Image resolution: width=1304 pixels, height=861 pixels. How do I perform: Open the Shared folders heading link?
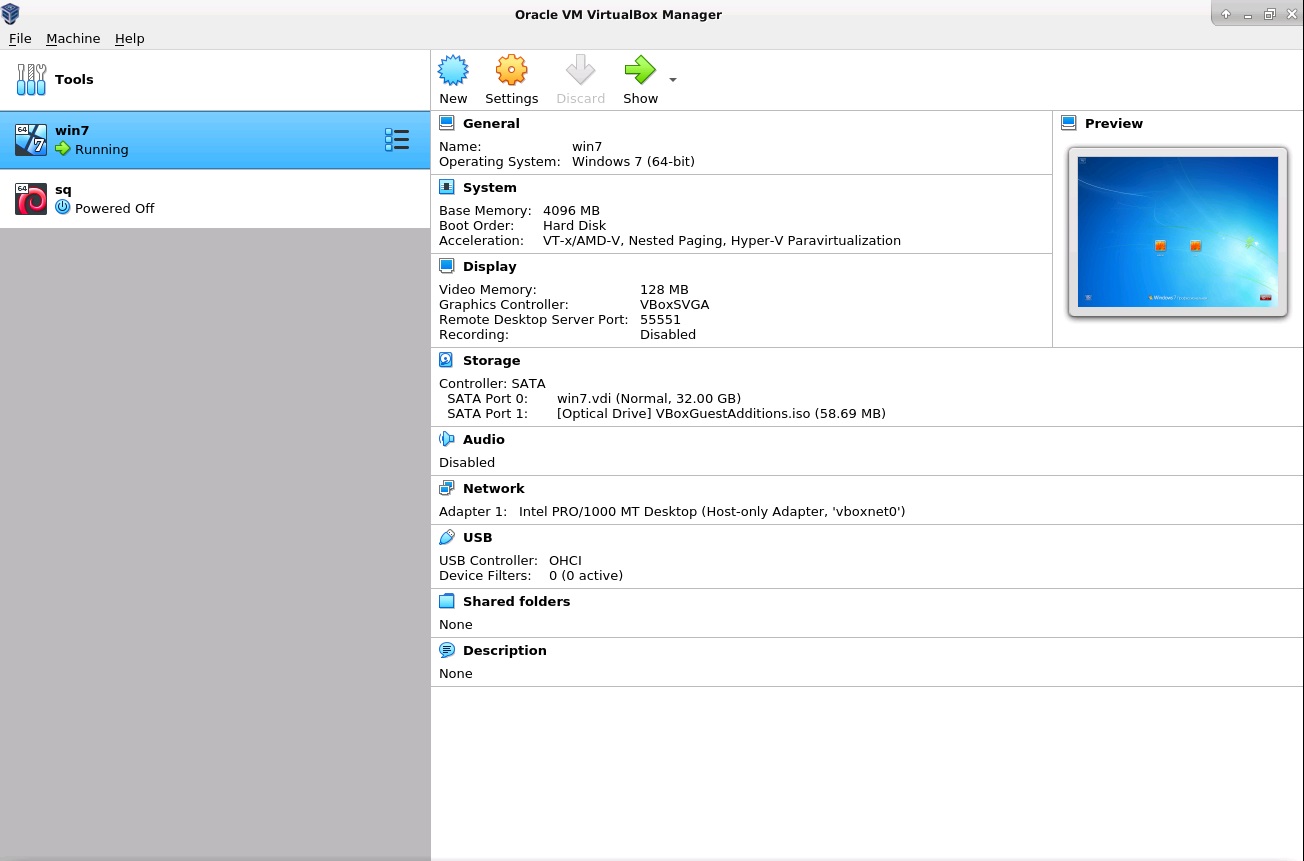[517, 601]
